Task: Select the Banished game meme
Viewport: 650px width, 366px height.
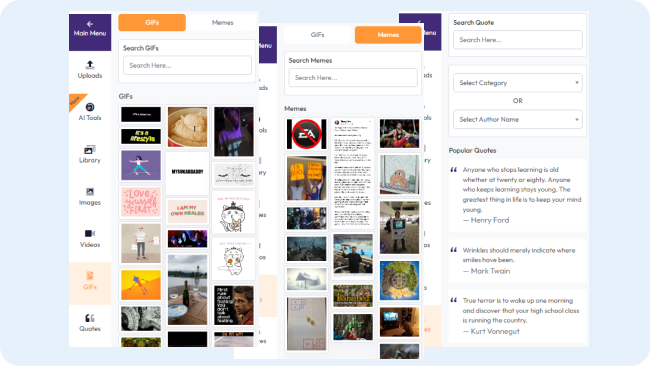Action: point(353,296)
